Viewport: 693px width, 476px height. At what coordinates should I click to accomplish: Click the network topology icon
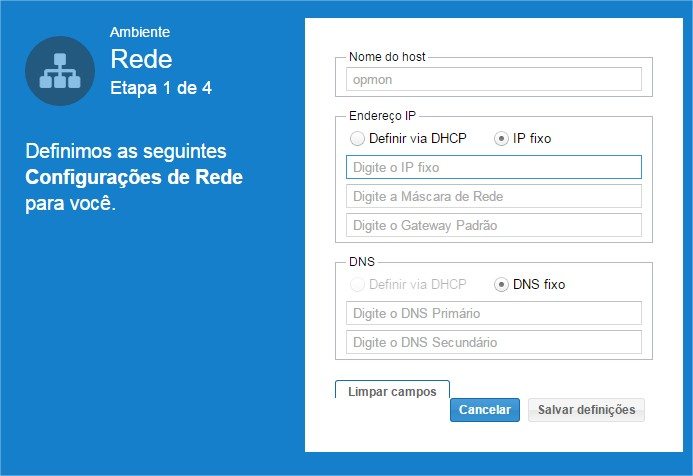60,71
